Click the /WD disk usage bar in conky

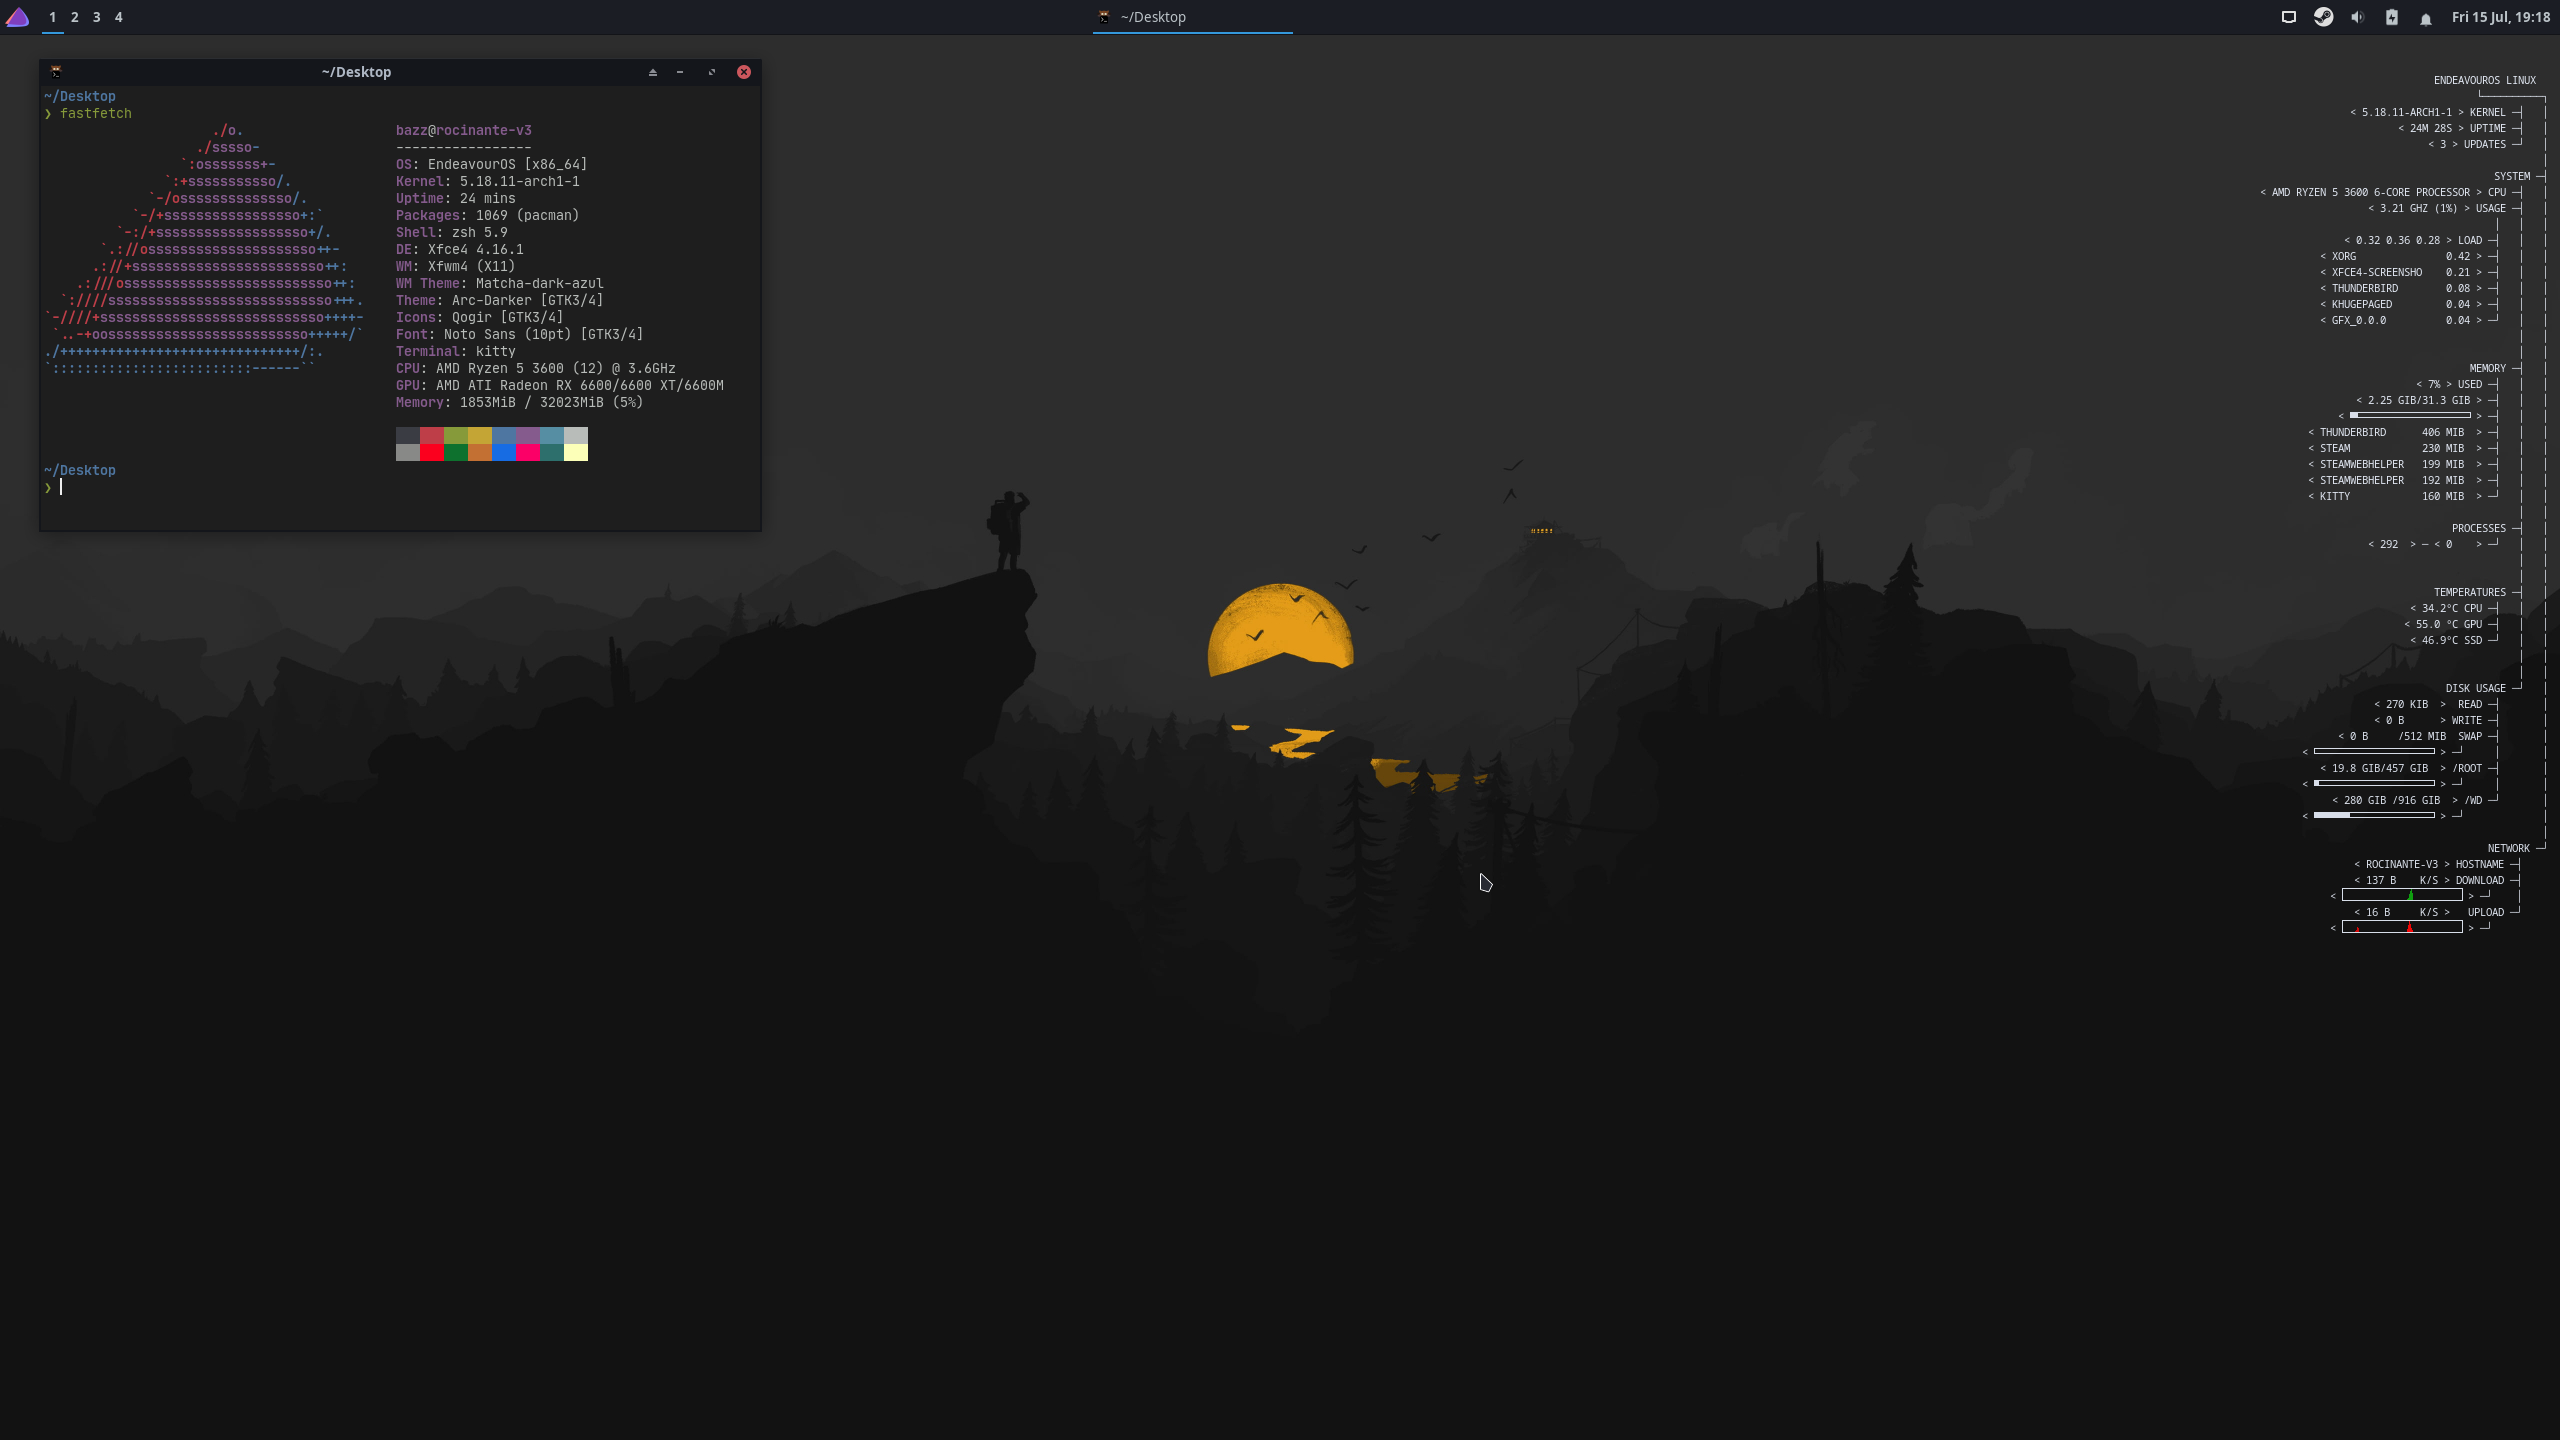coord(2374,815)
